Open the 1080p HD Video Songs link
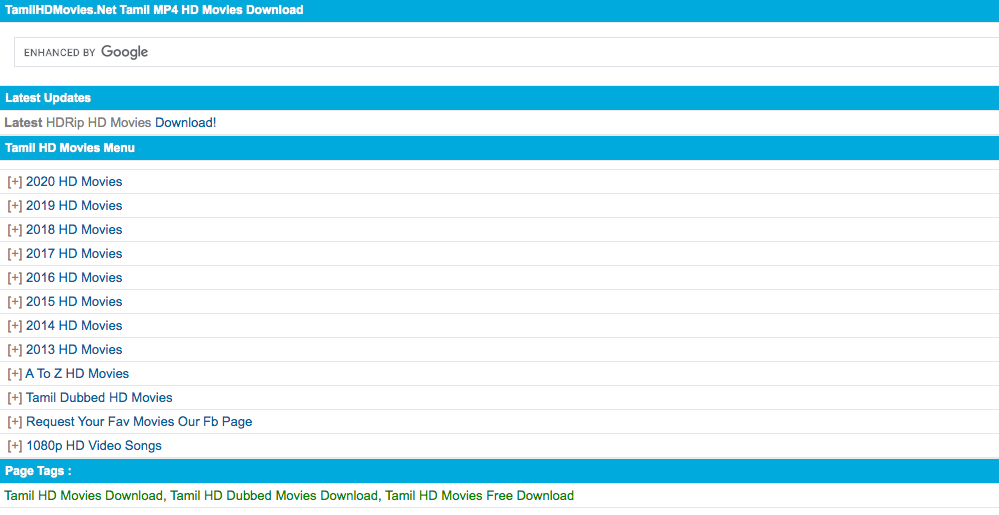The height and width of the screenshot is (515, 999). click(94, 446)
